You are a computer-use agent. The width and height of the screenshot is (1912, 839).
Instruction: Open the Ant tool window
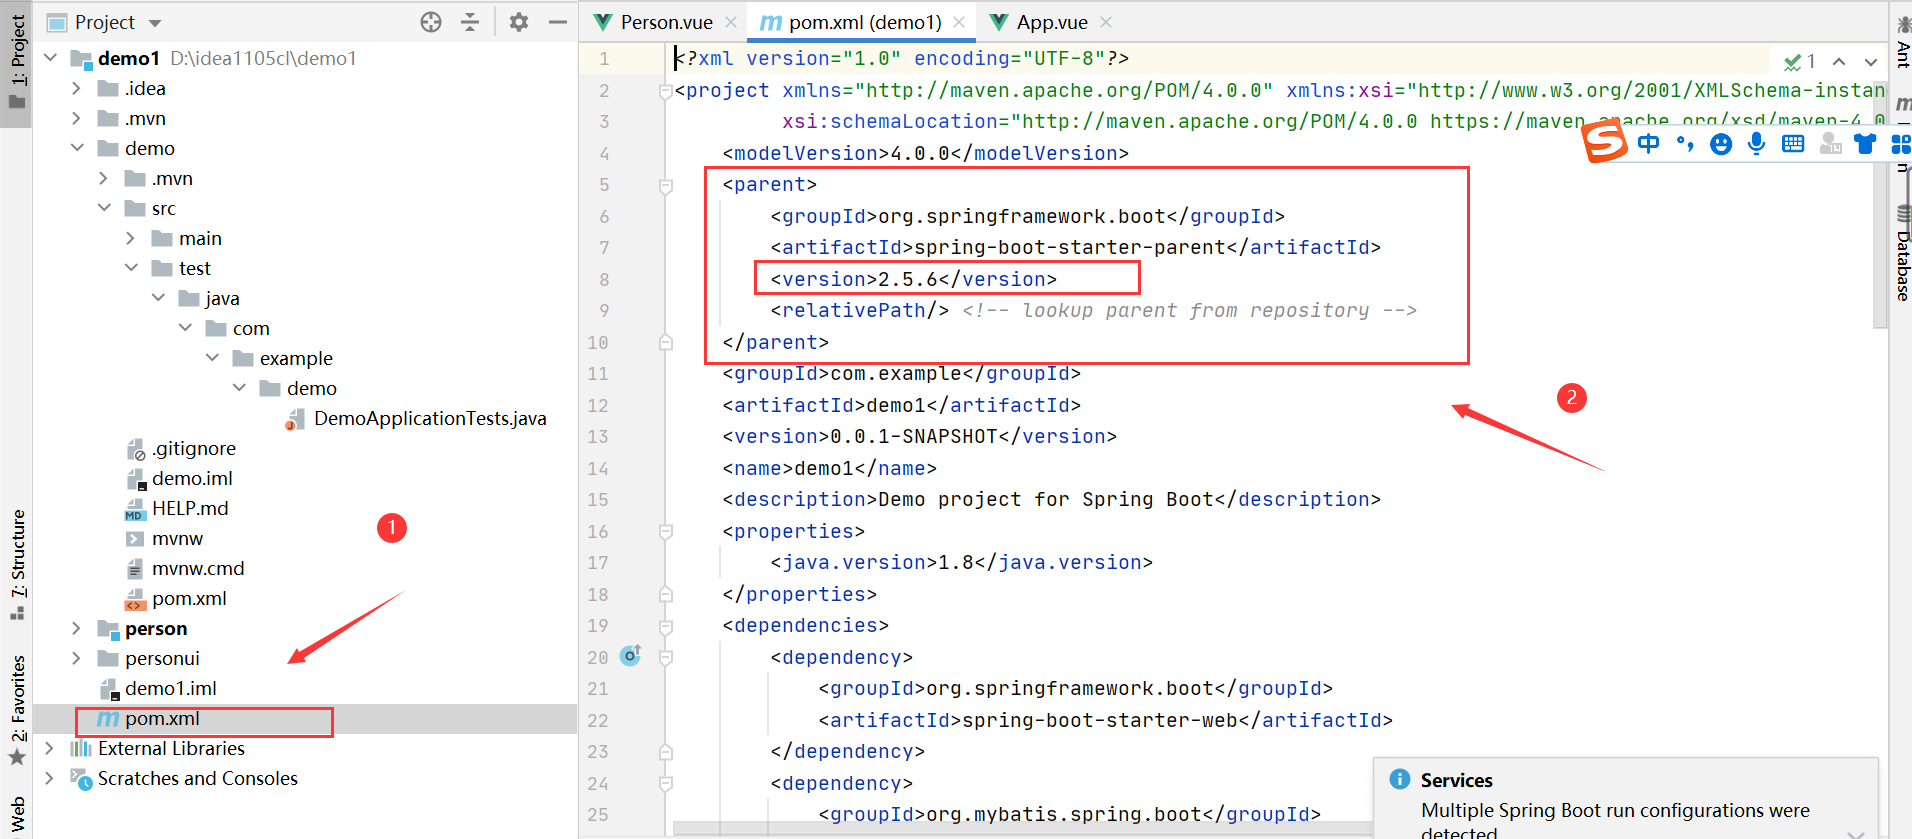(1902, 42)
